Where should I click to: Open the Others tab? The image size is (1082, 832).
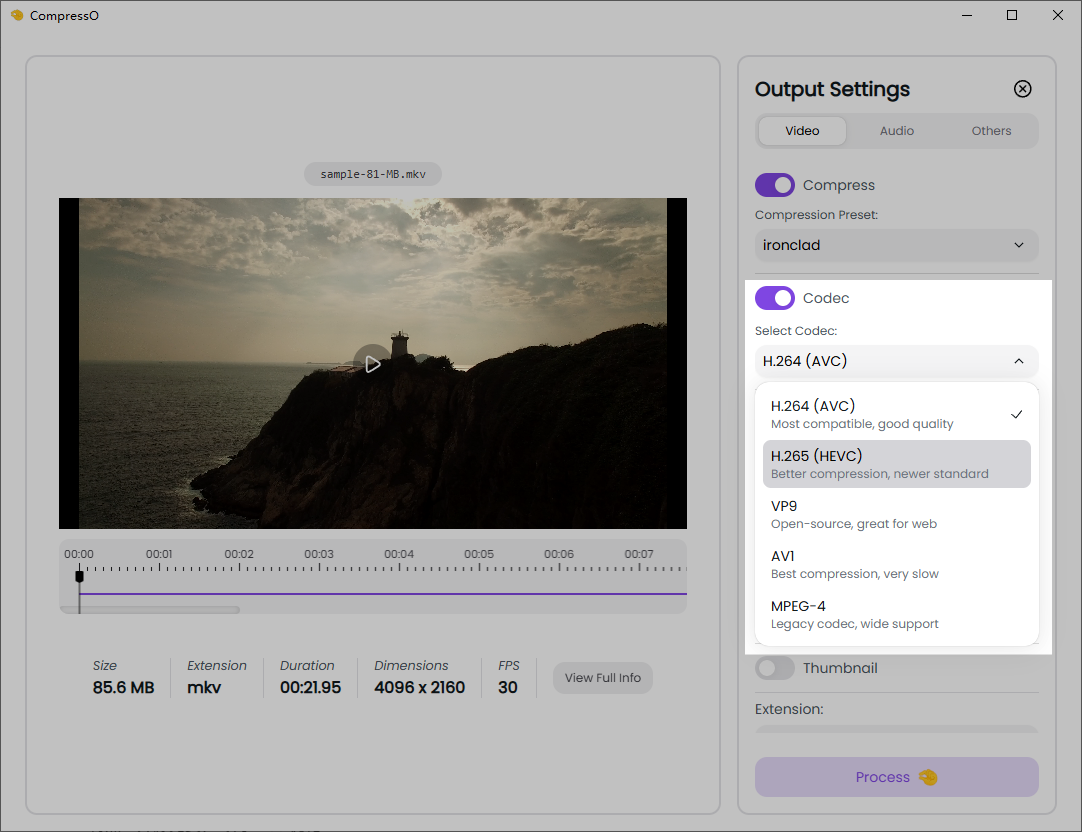[991, 131]
